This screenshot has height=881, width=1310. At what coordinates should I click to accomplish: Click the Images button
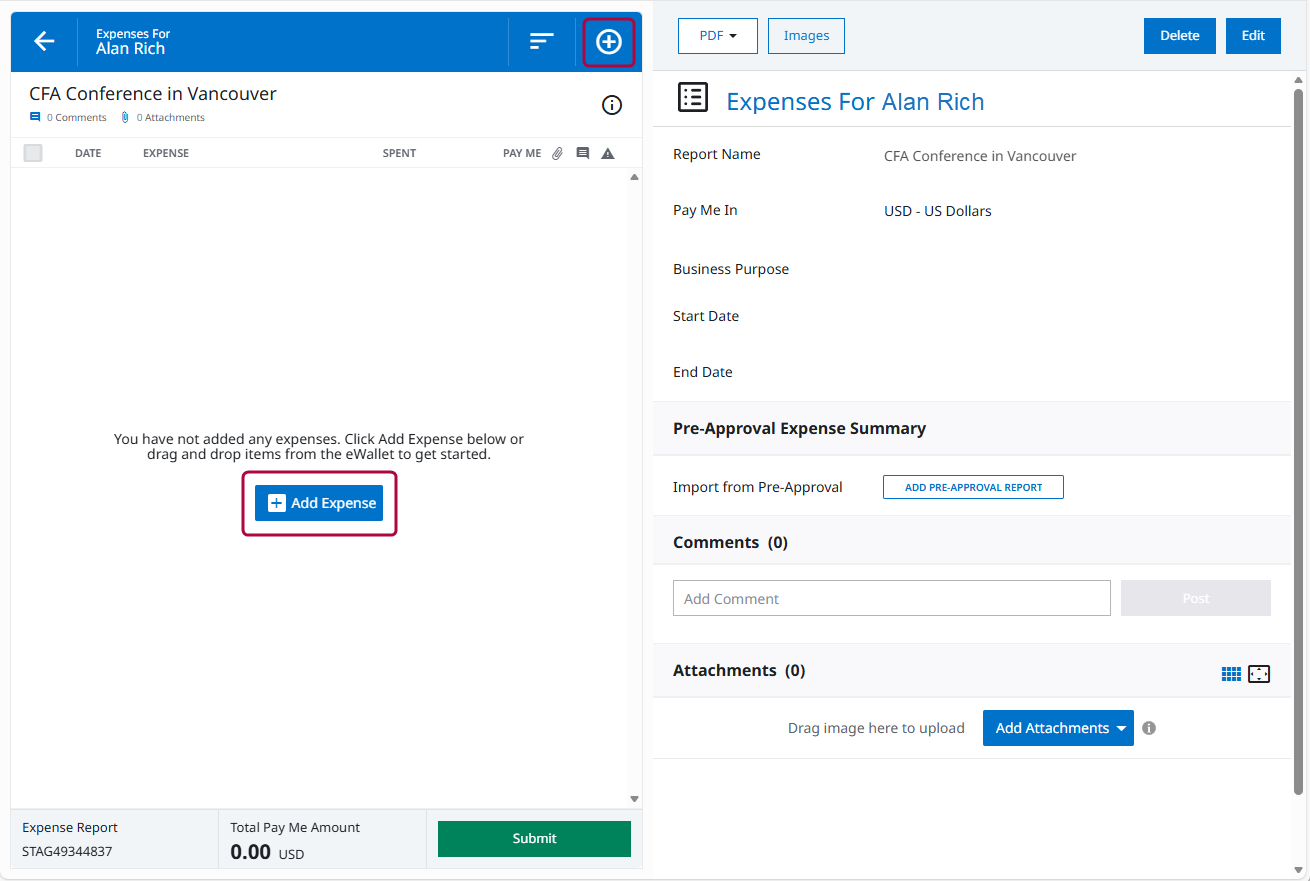pyautogui.click(x=806, y=36)
